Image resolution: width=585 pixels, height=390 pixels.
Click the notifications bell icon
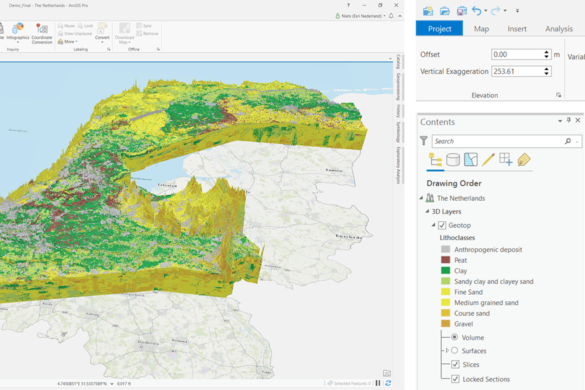click(391, 16)
